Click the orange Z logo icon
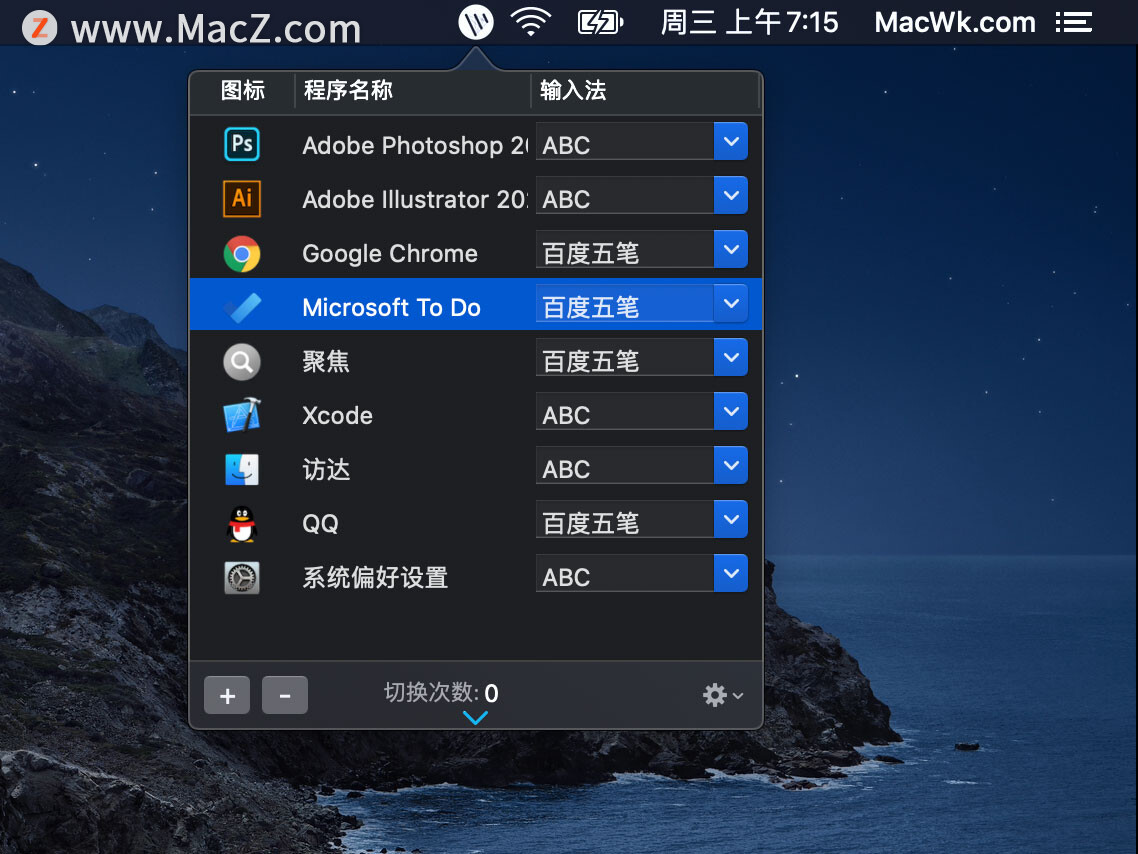The width and height of the screenshot is (1138, 854). click(x=39, y=28)
